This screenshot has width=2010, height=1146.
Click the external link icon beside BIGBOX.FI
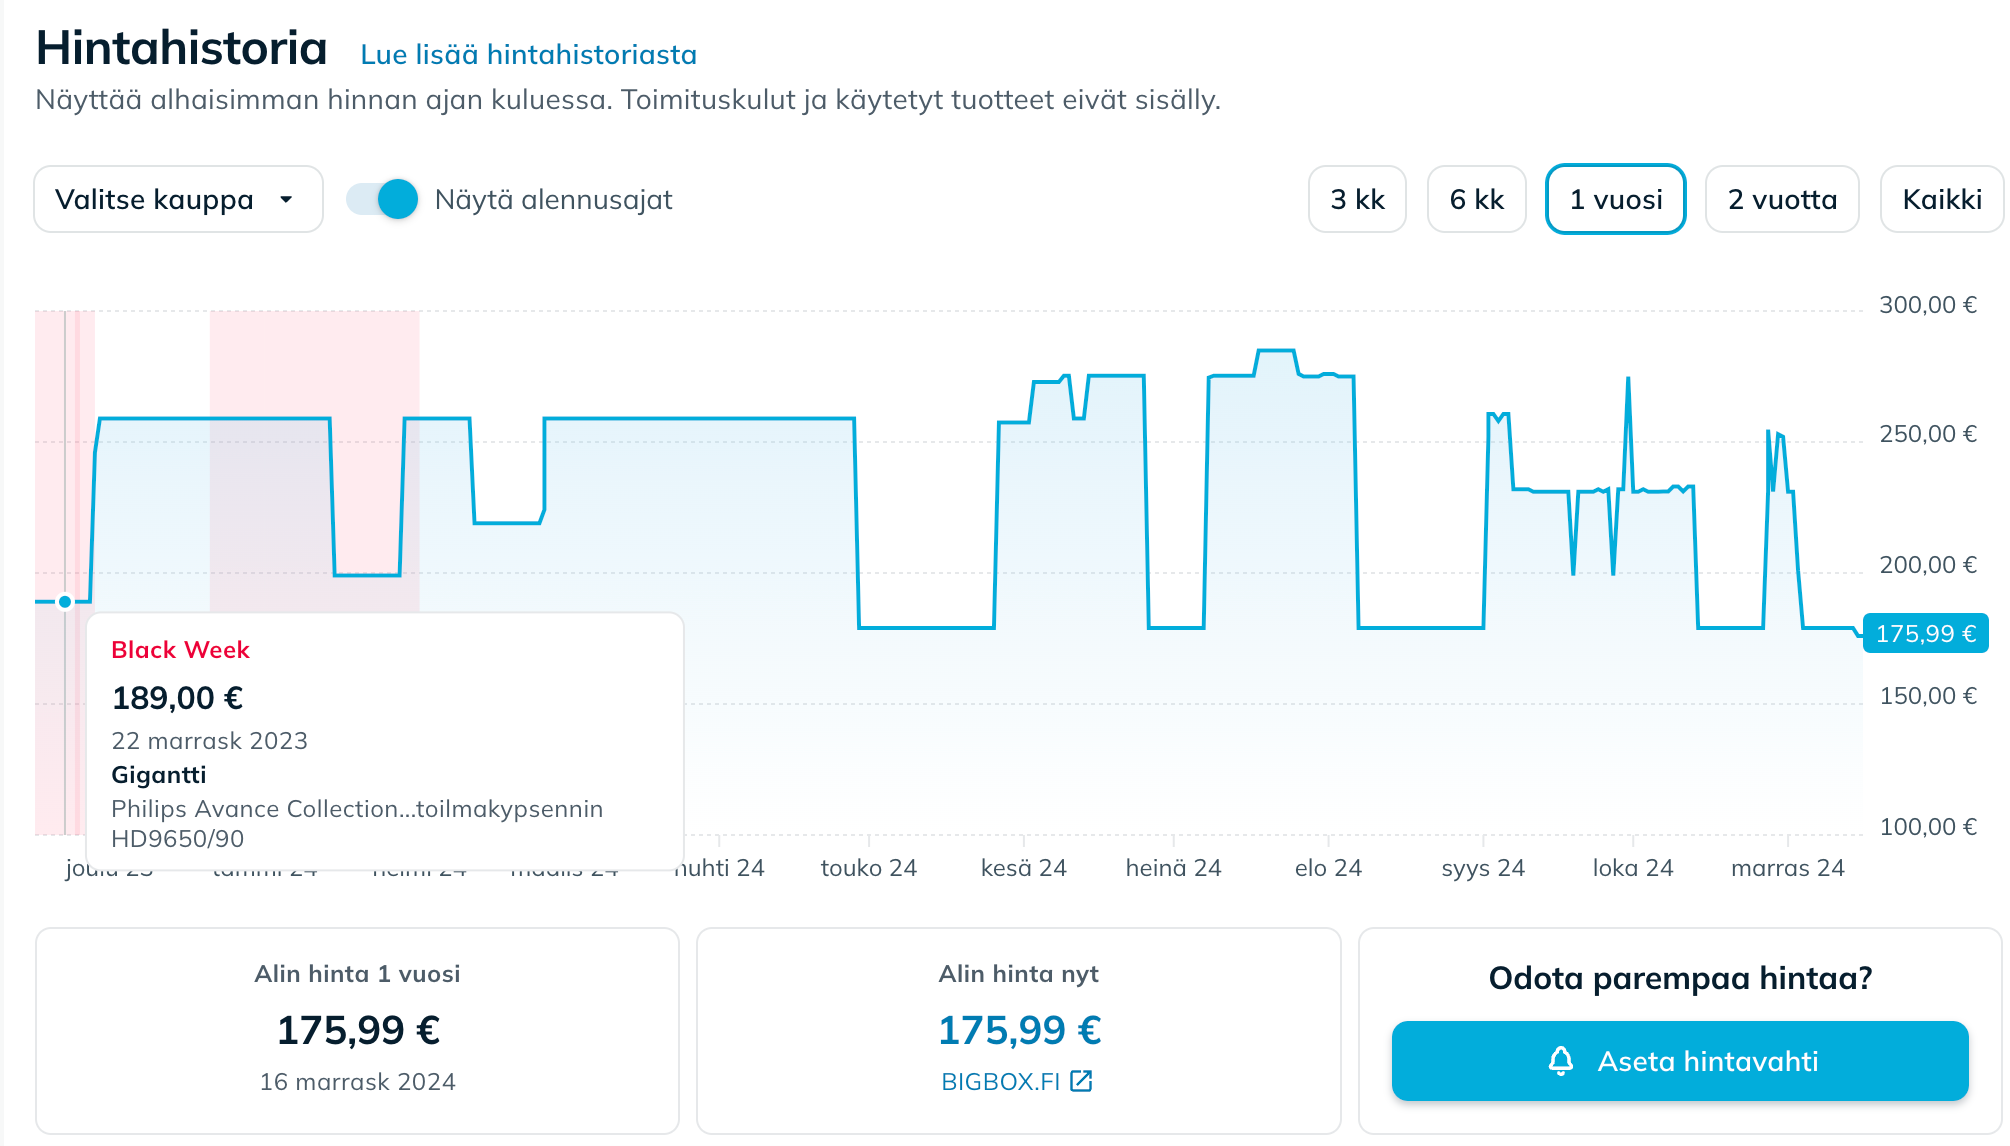1081,1081
